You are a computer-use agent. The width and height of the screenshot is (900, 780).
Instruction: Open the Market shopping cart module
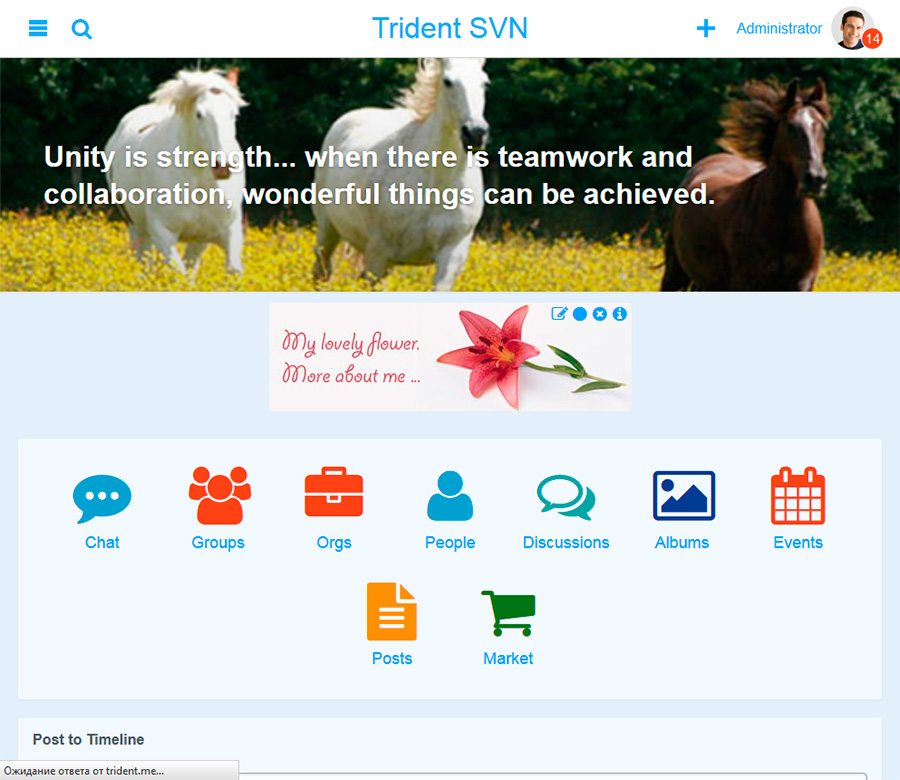point(508,626)
